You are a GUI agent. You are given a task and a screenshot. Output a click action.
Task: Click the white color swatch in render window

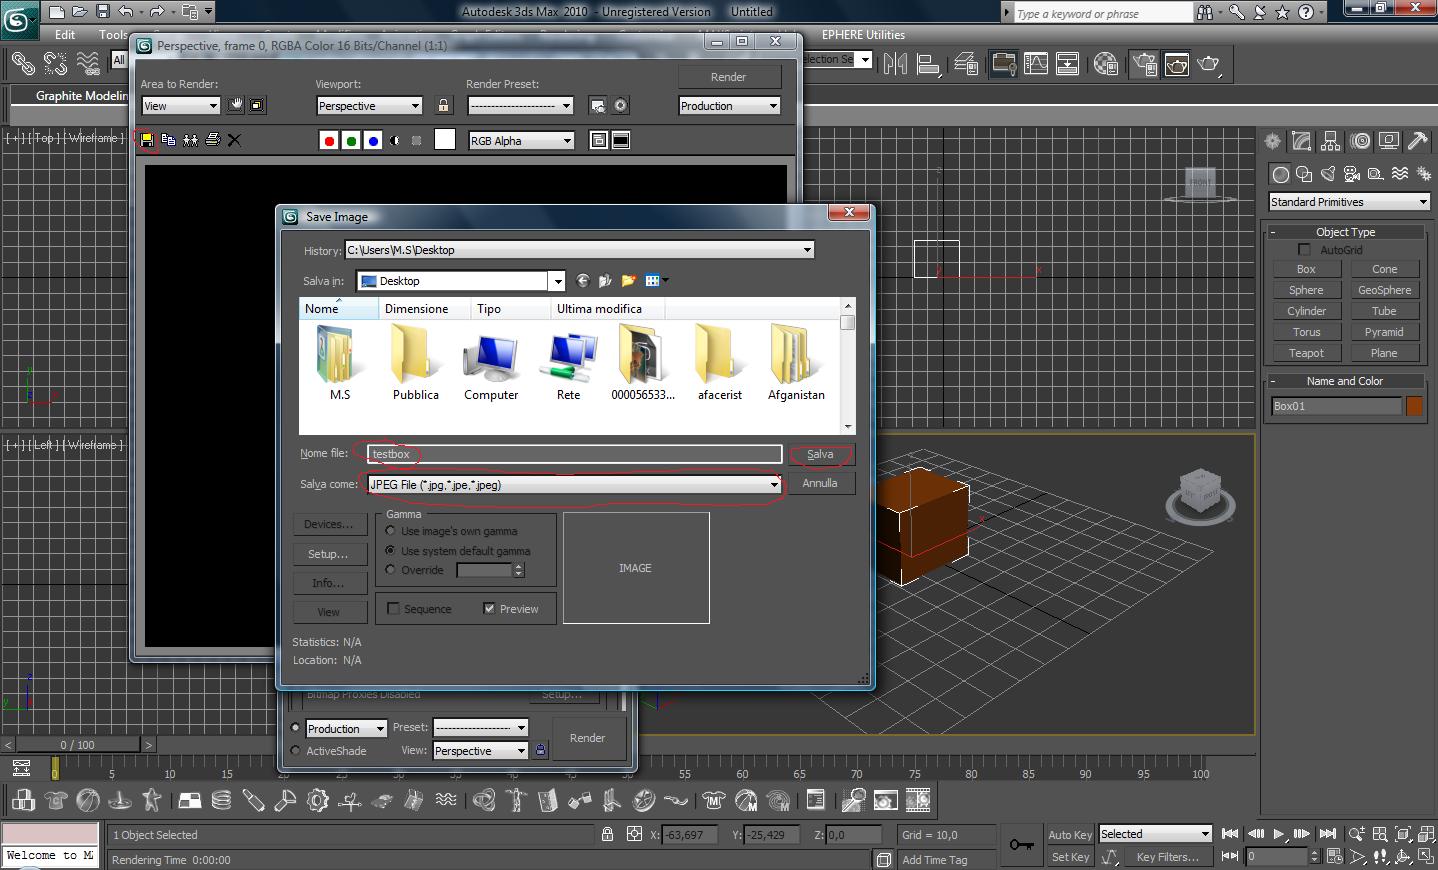click(445, 140)
